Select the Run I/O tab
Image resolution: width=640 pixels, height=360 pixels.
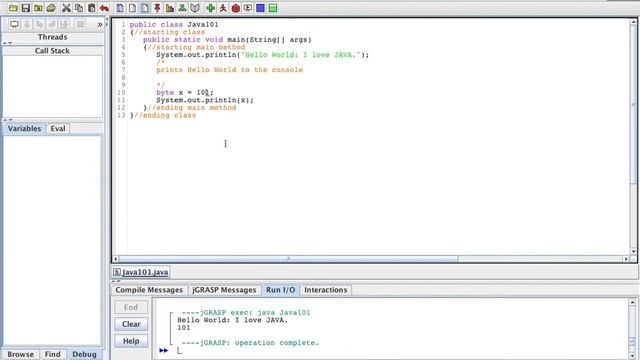(x=280, y=290)
